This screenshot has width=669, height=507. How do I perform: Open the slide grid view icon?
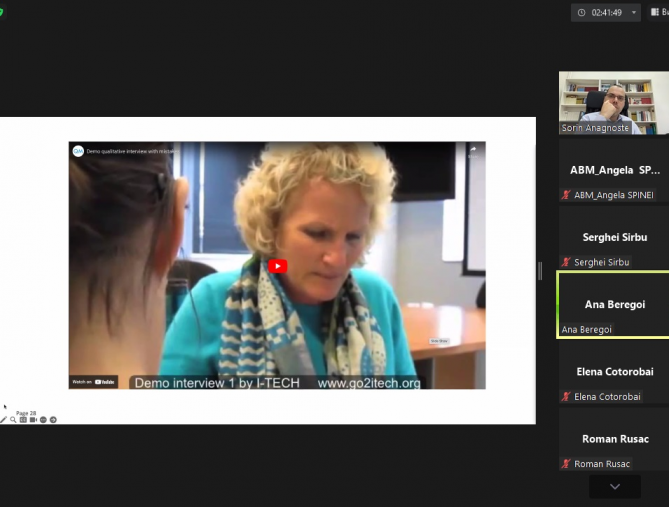point(23,420)
